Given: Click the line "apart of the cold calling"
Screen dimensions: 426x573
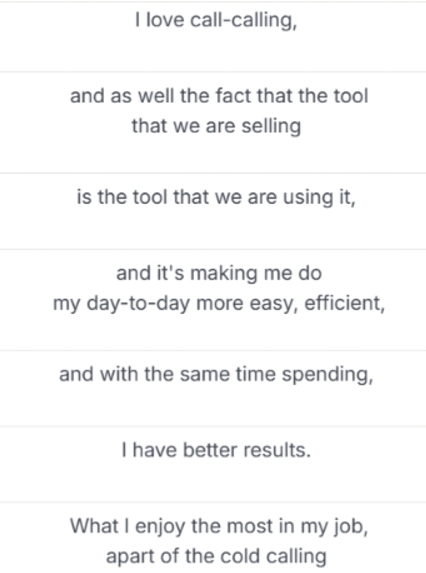Looking at the screenshot, I should [x=216, y=557].
